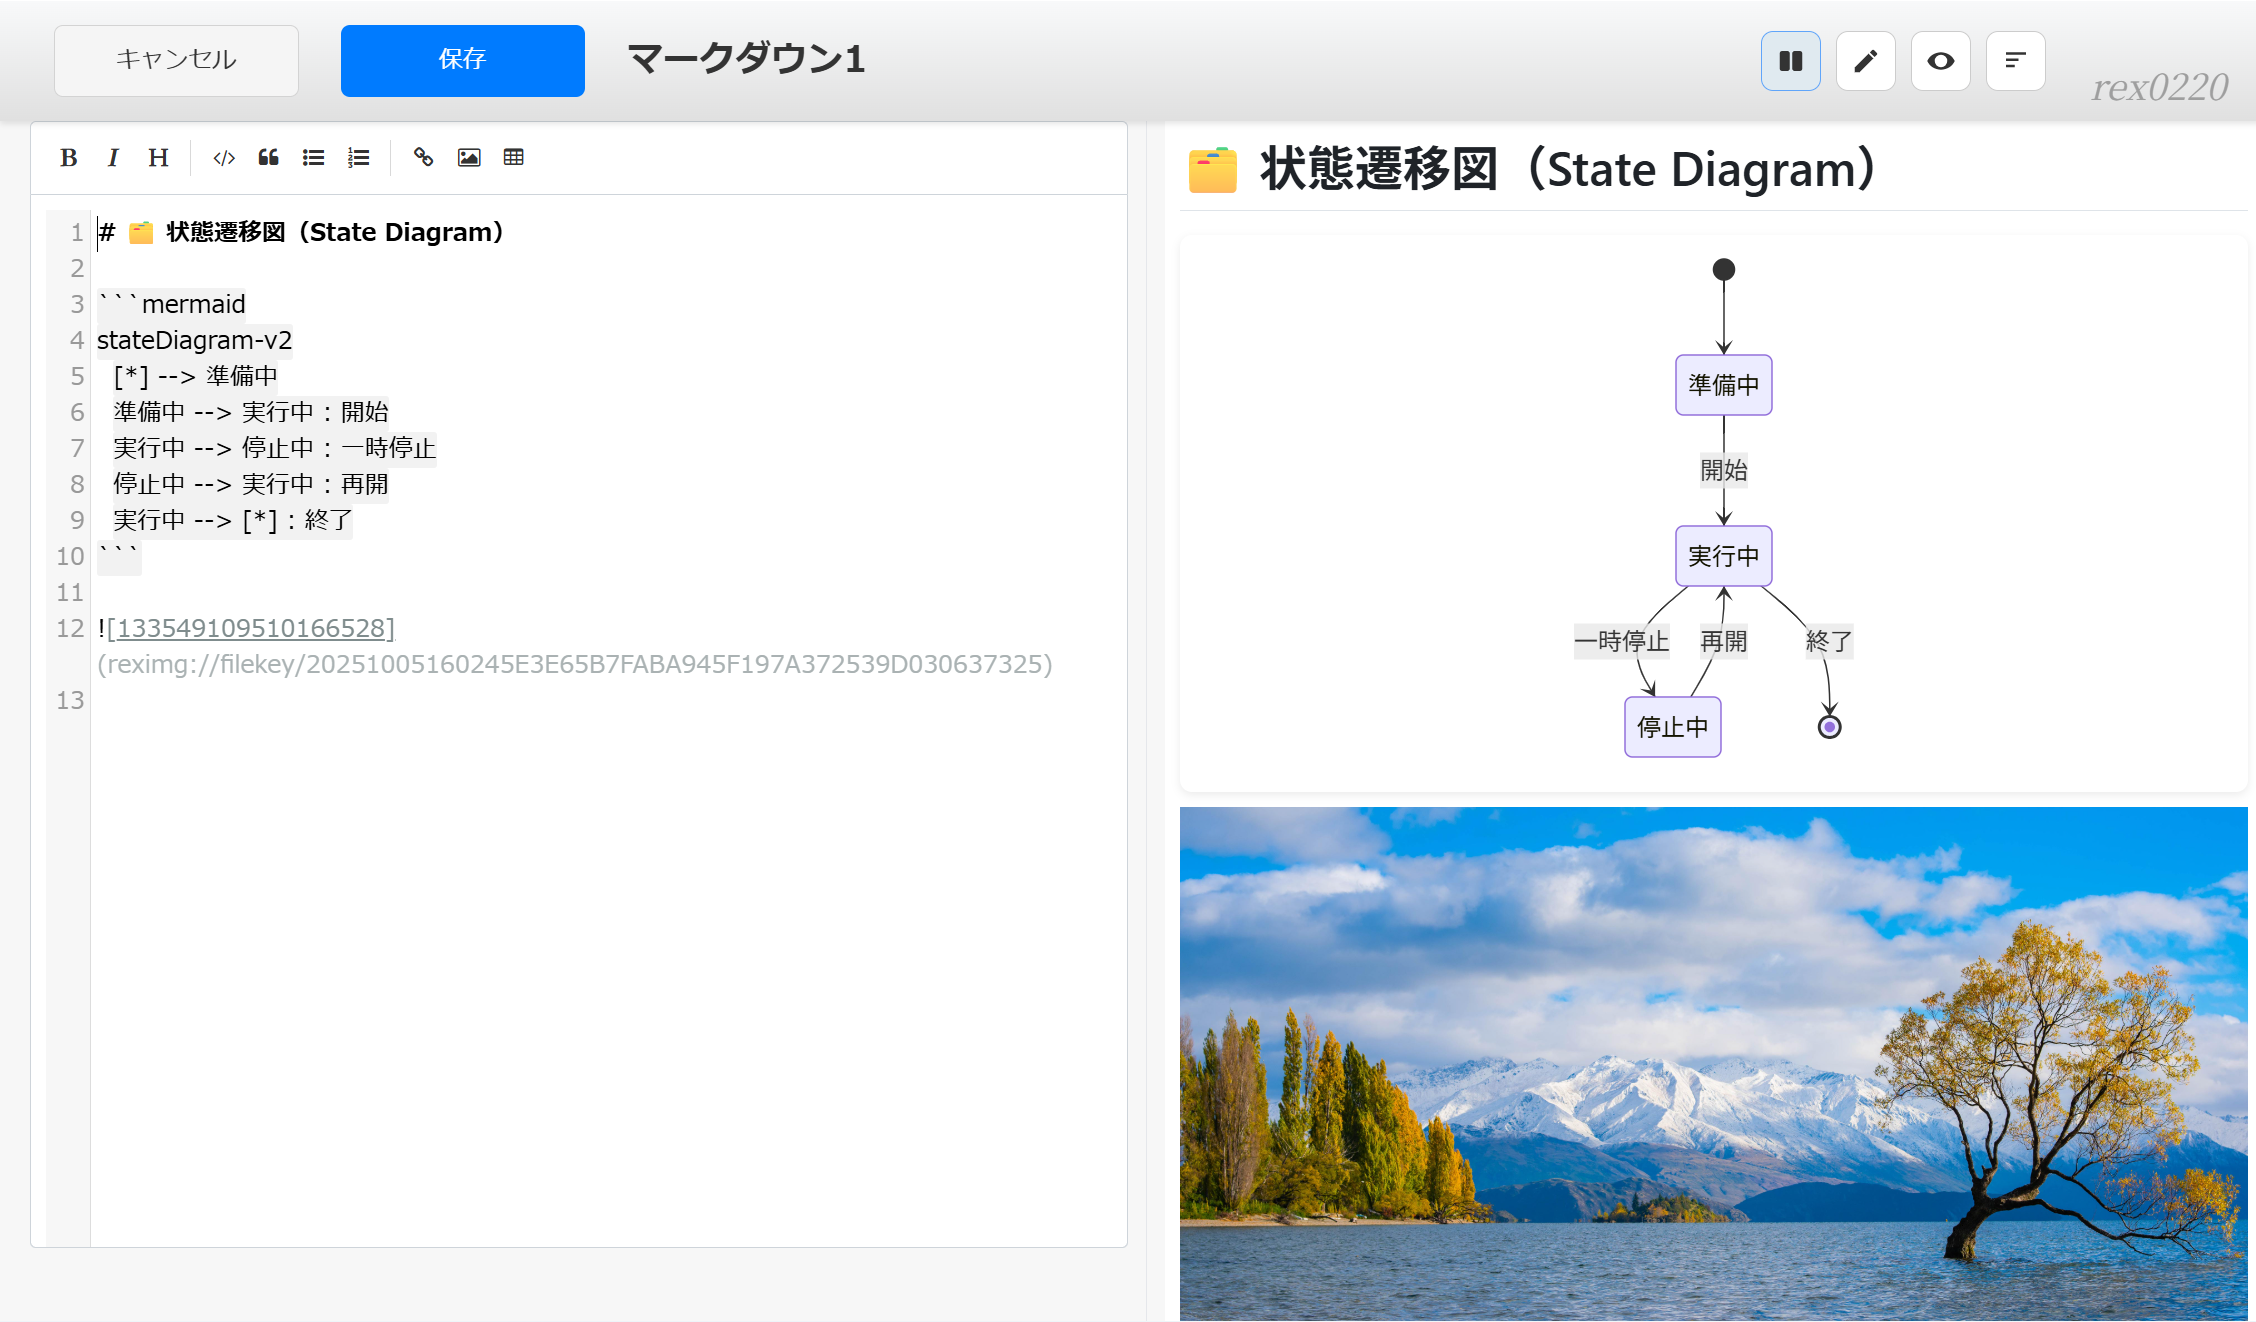Insert a hyperlink with the link icon
The height and width of the screenshot is (1322, 2256).
(x=423, y=158)
